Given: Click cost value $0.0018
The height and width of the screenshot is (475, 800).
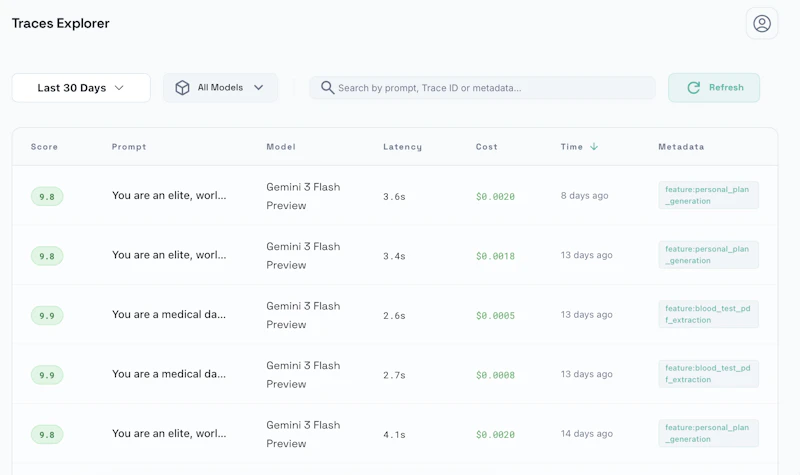Looking at the screenshot, I should click(495, 256).
